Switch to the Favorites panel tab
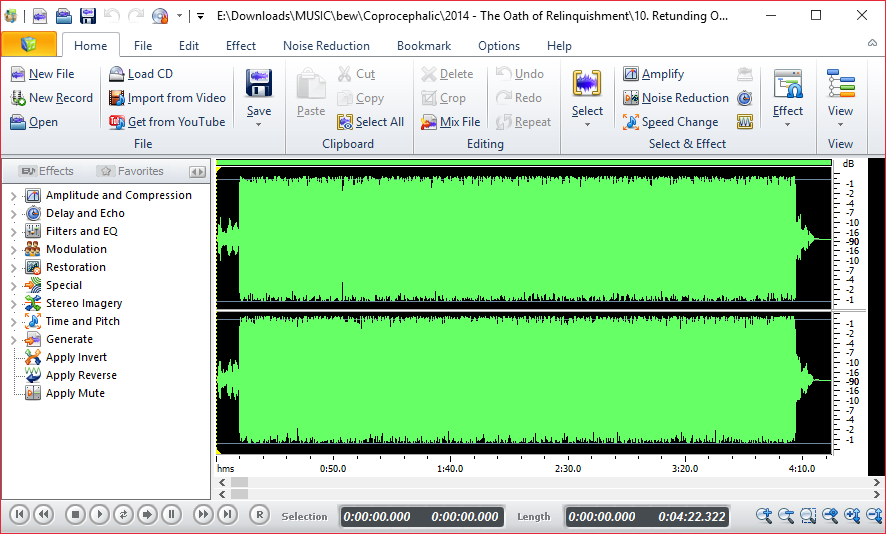This screenshot has height=534, width=886. tap(131, 171)
